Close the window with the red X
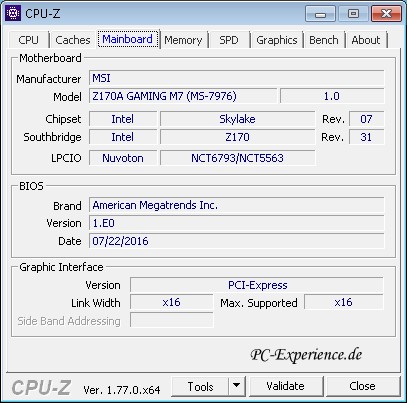The height and width of the screenshot is (403, 407). (386, 14)
